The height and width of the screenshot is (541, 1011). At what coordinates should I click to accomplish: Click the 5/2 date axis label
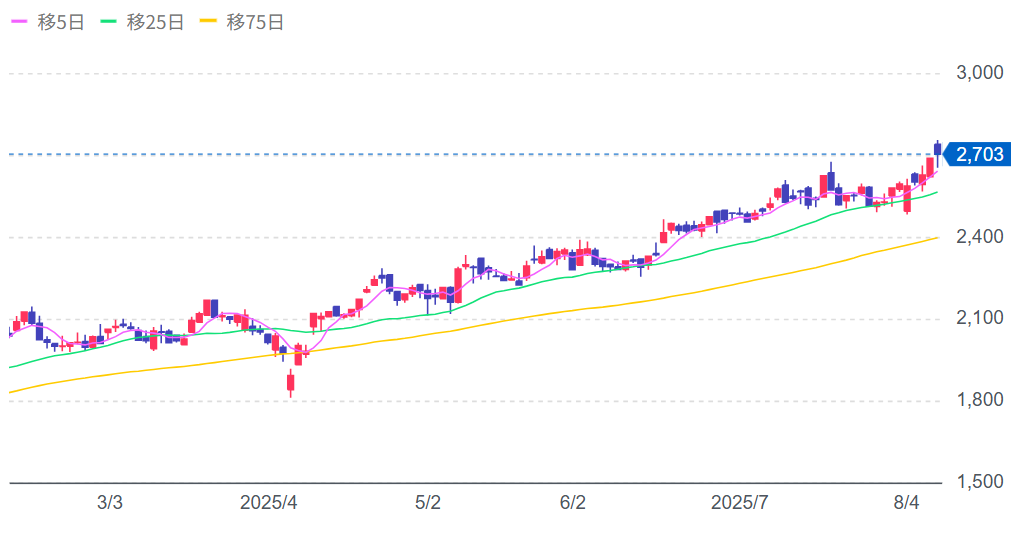(428, 503)
